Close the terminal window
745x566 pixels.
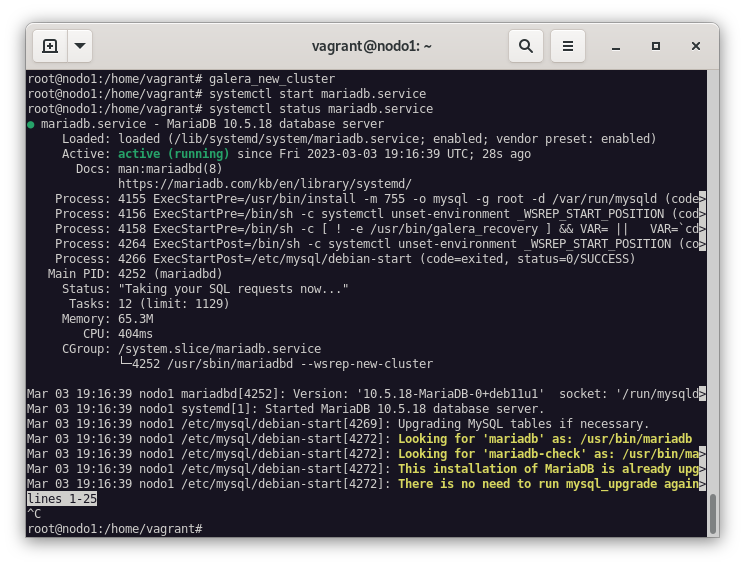click(x=696, y=46)
